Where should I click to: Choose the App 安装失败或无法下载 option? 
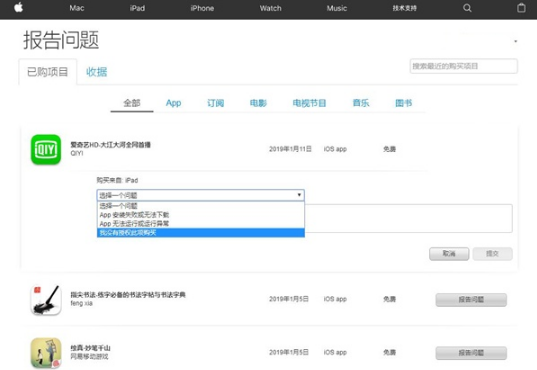(201, 215)
